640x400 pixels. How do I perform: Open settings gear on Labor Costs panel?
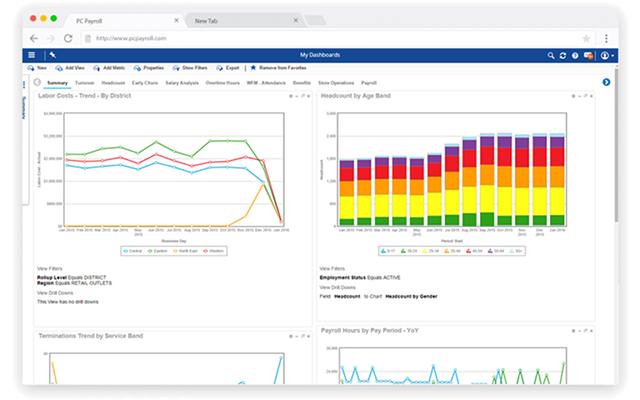(291, 96)
